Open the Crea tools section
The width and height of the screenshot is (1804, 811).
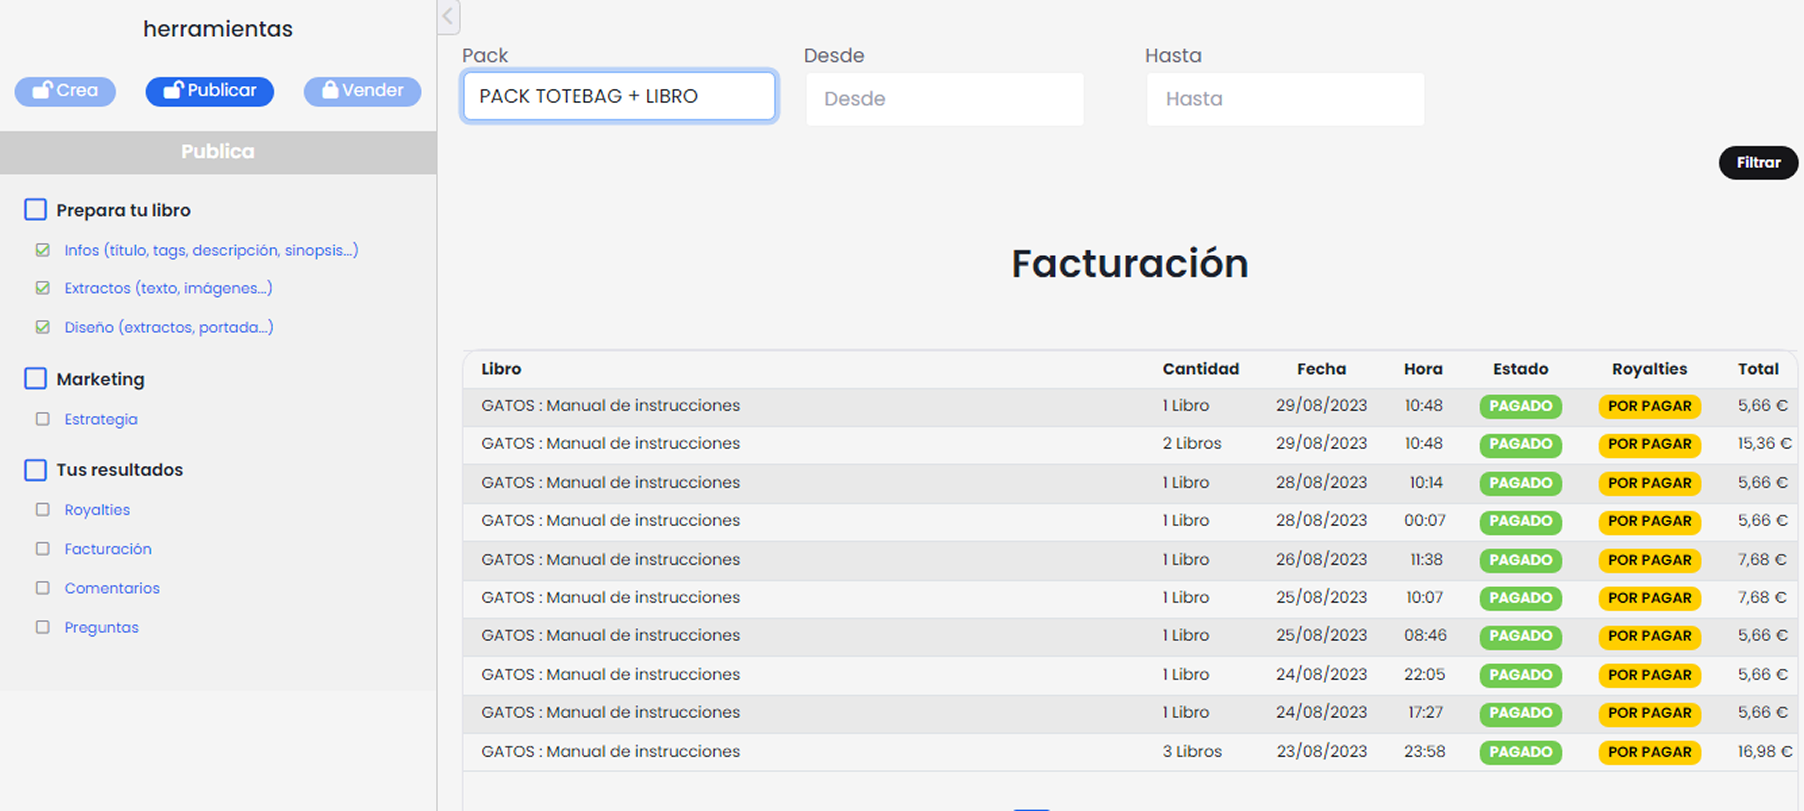point(65,91)
